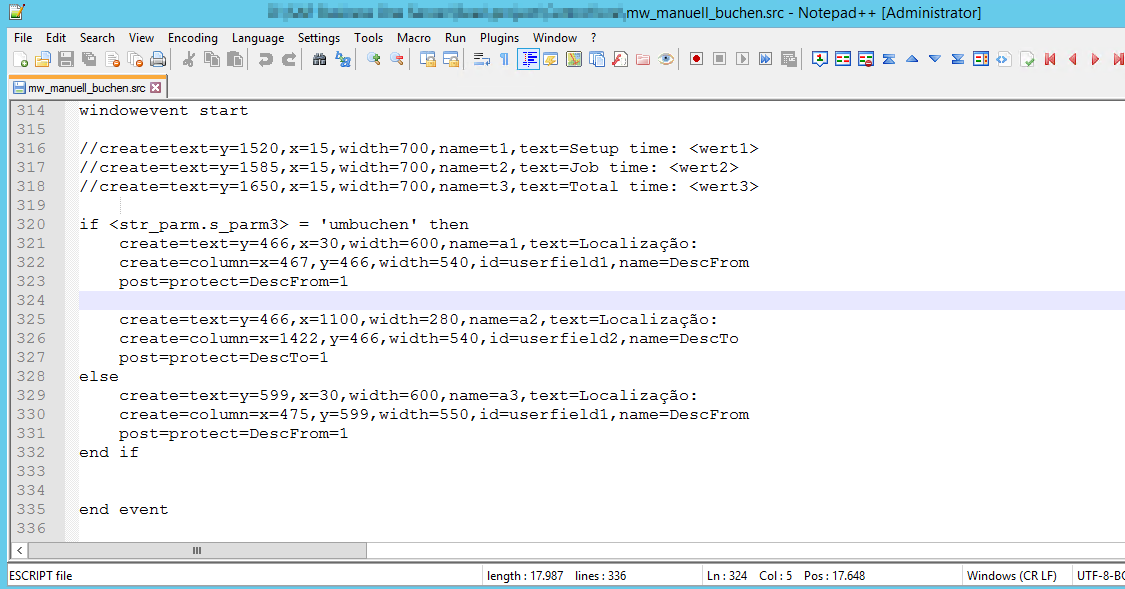This screenshot has width=1125, height=589.
Task: Close the current document using the toolbar Close icon
Action: click(112, 60)
